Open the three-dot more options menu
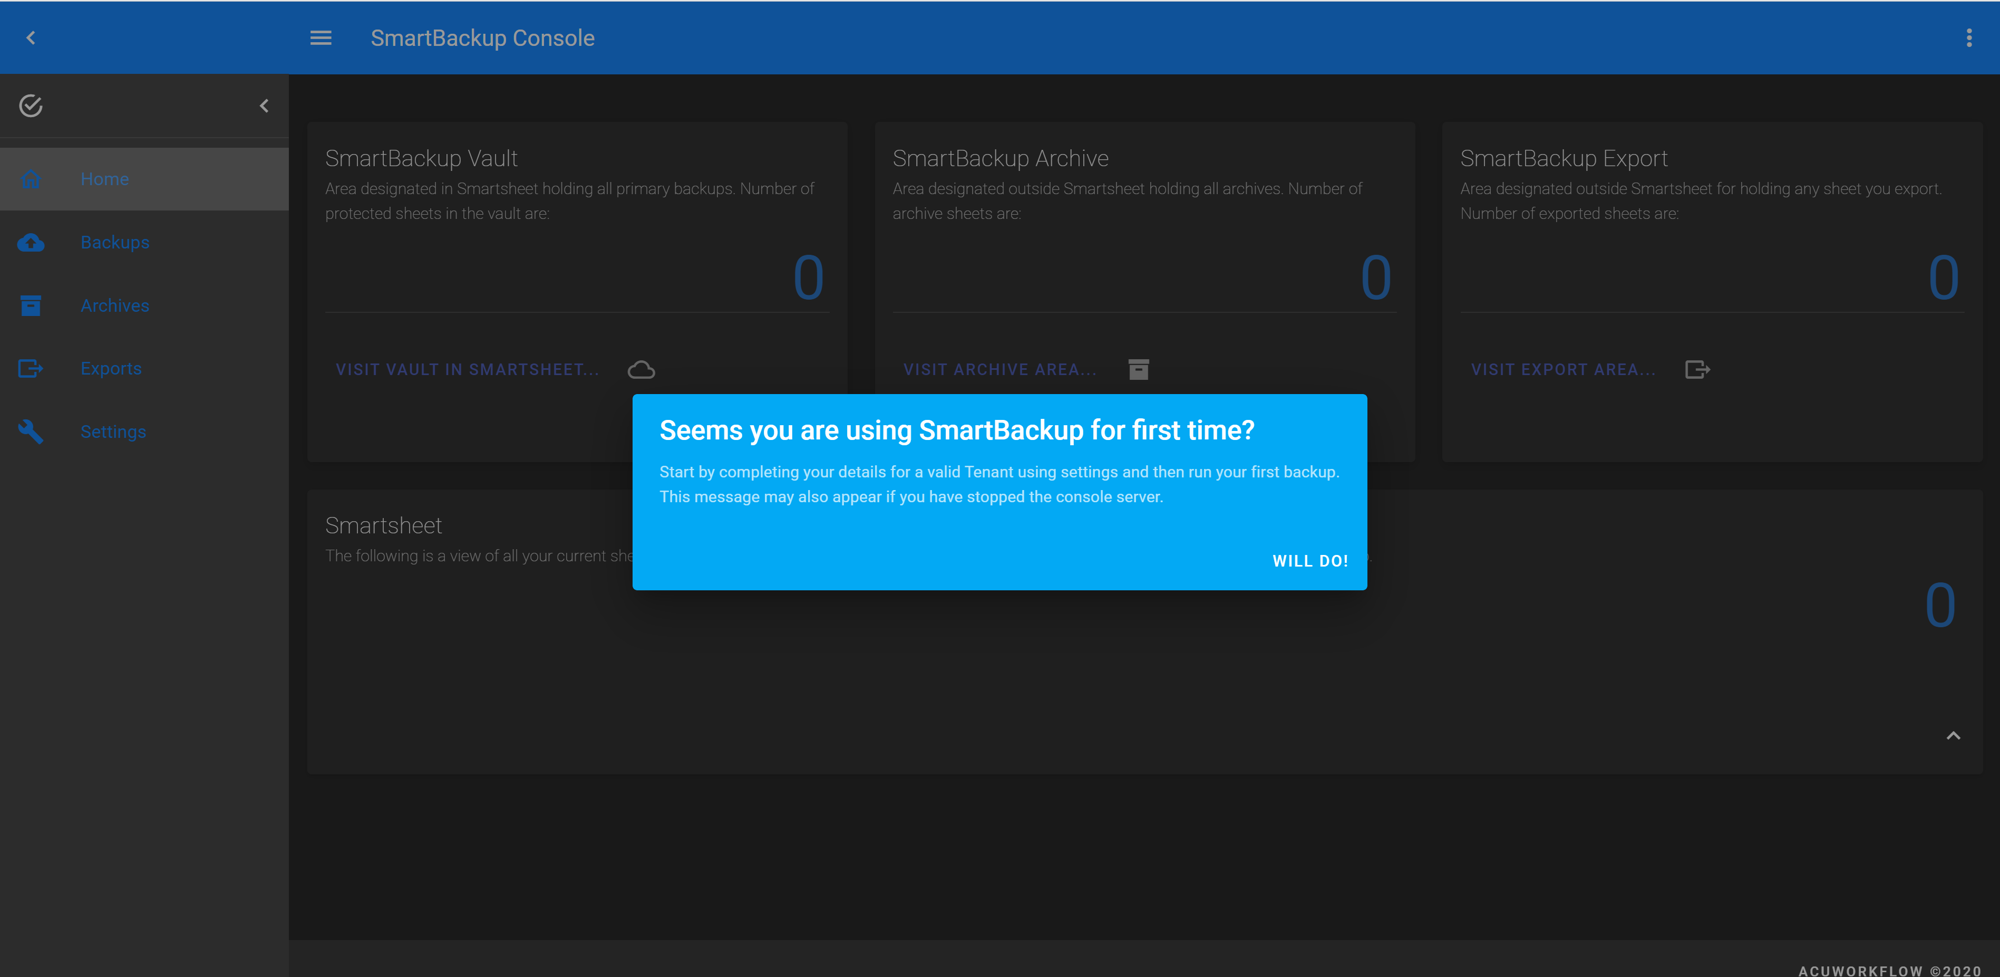The height and width of the screenshot is (977, 2000). [x=1969, y=38]
